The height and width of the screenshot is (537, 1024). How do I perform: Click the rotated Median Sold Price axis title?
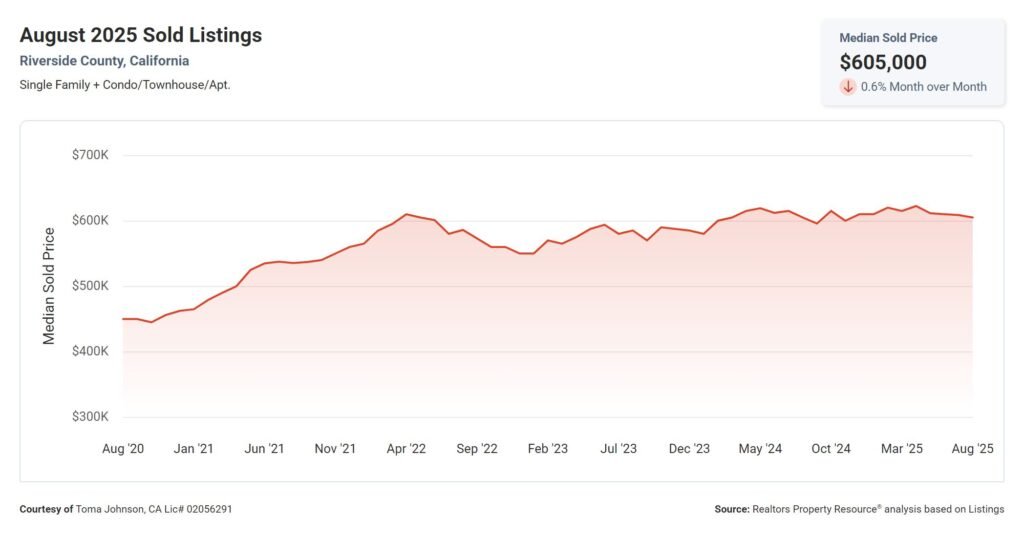tap(49, 286)
